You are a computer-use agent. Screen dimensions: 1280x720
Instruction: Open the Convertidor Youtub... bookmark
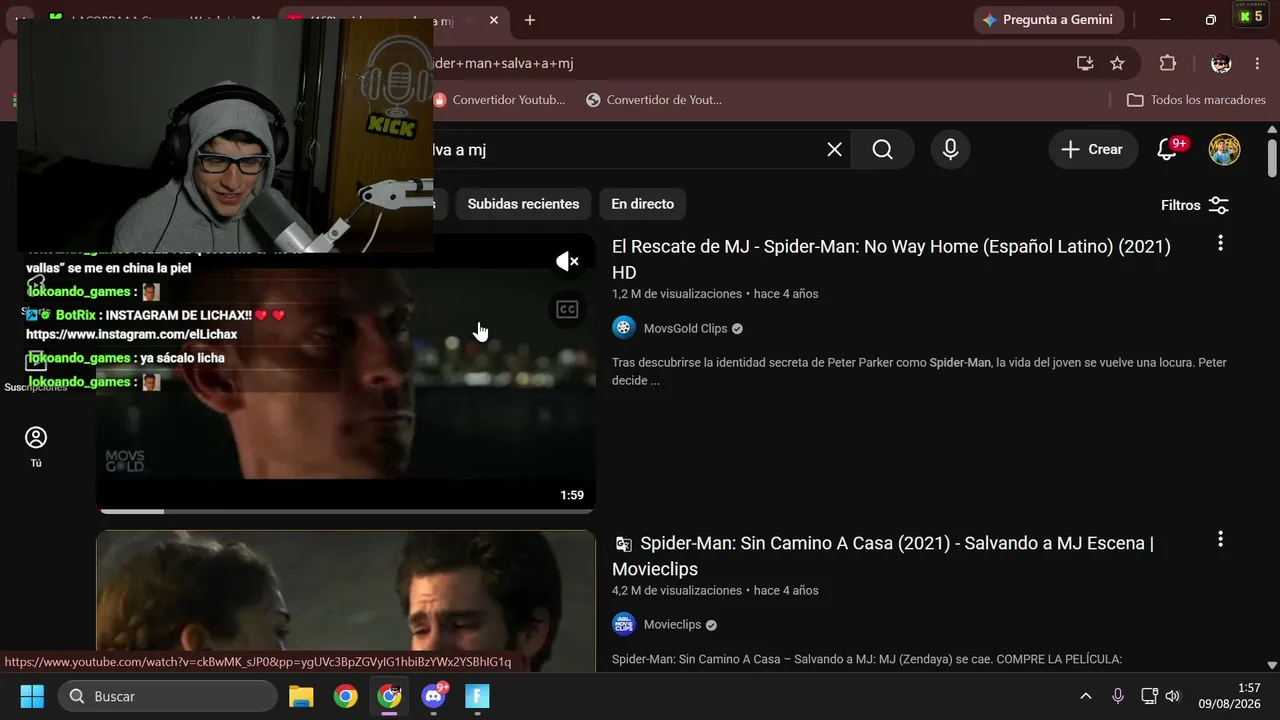(x=499, y=100)
